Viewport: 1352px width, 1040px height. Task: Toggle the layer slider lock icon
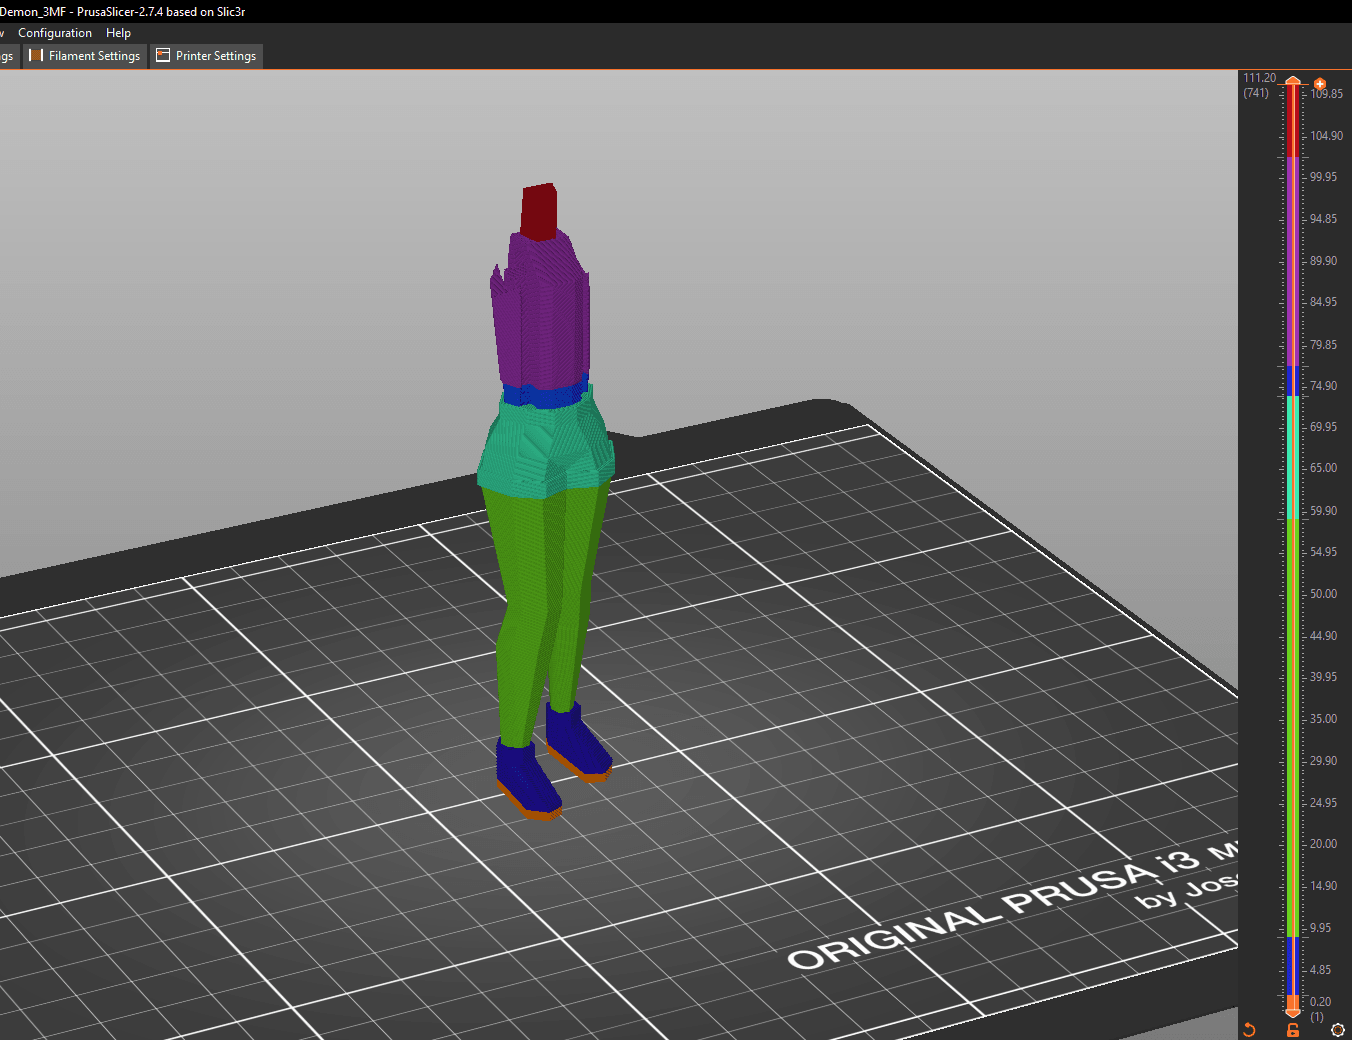tap(1293, 1029)
